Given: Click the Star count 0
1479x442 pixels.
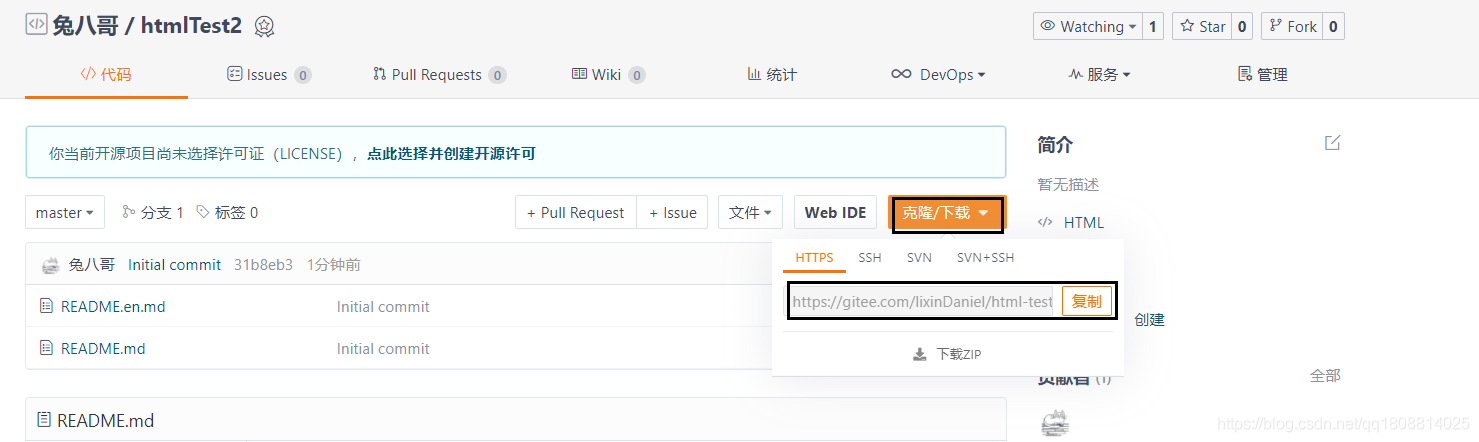Looking at the screenshot, I should [1242, 27].
